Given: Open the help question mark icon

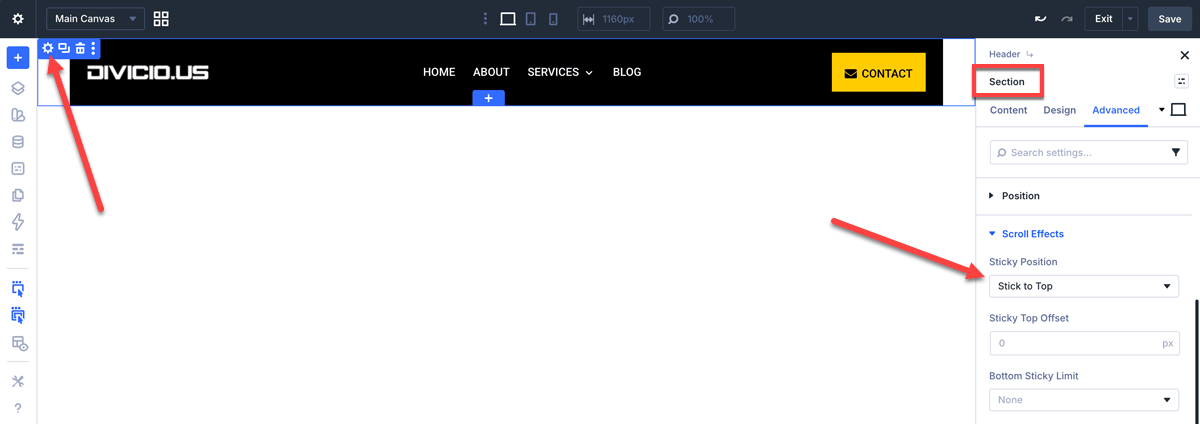Looking at the screenshot, I should click(18, 408).
